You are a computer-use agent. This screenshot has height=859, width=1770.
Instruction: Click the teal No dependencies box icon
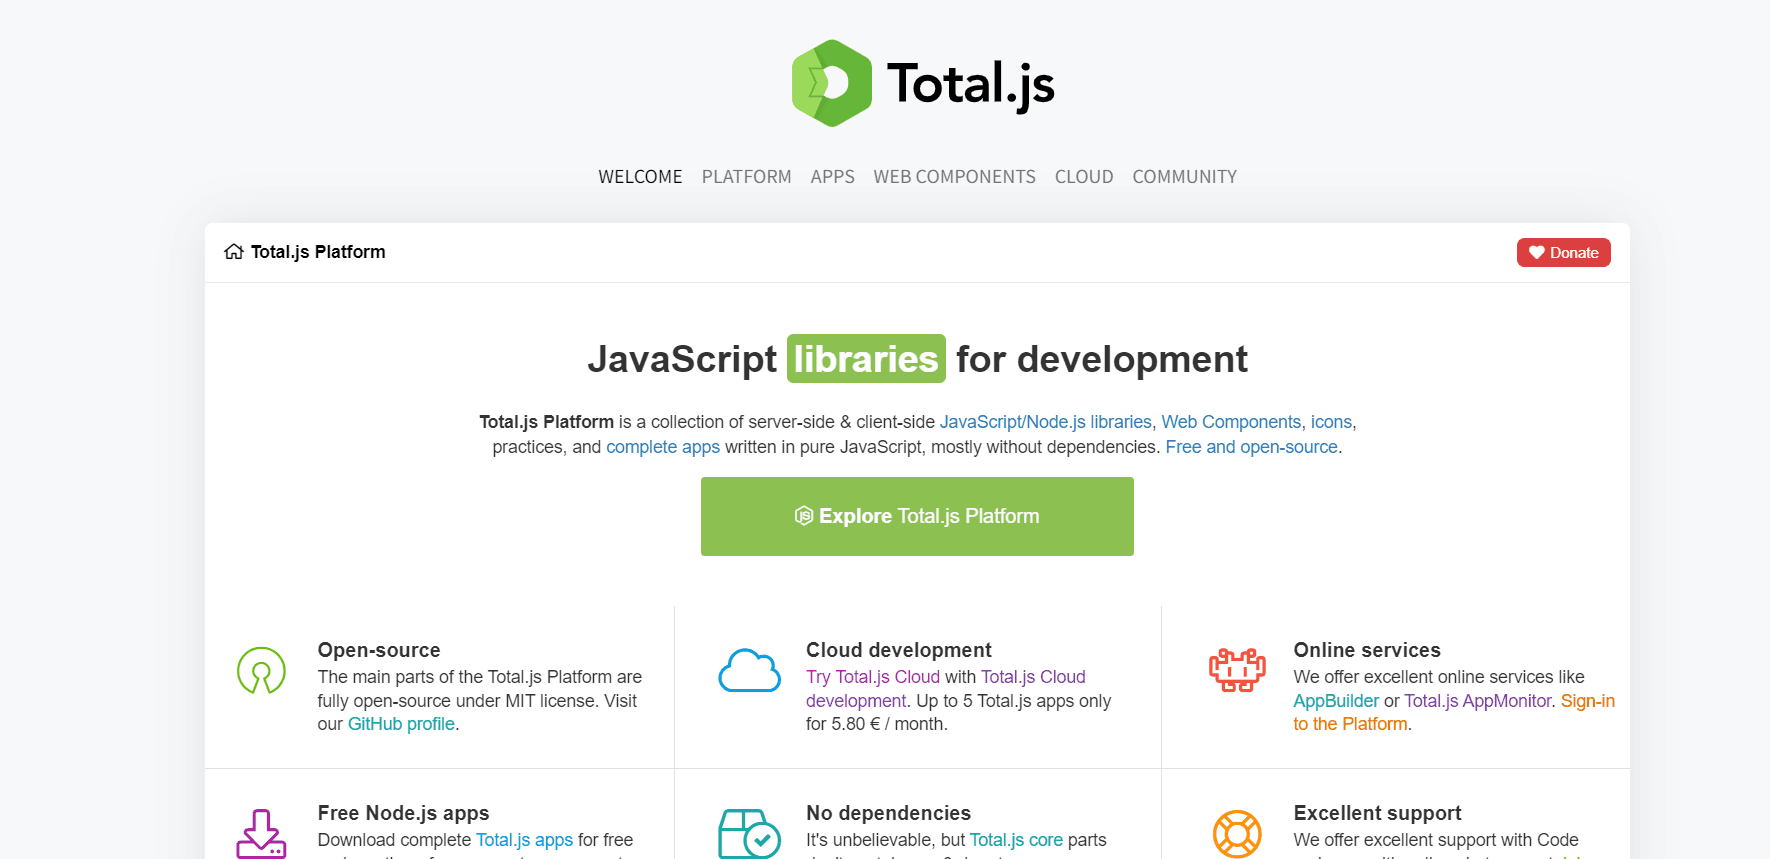click(x=749, y=834)
